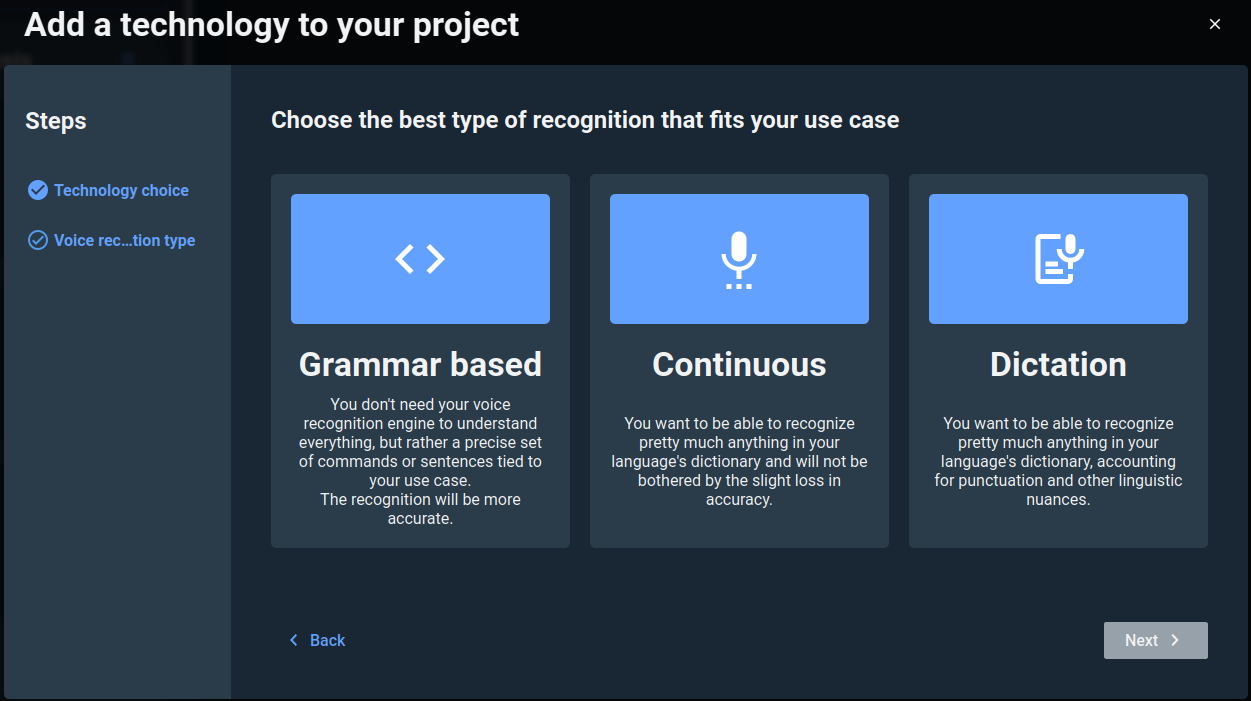This screenshot has height=701, width=1251.
Task: Select the Continuous heading
Action: (739, 364)
